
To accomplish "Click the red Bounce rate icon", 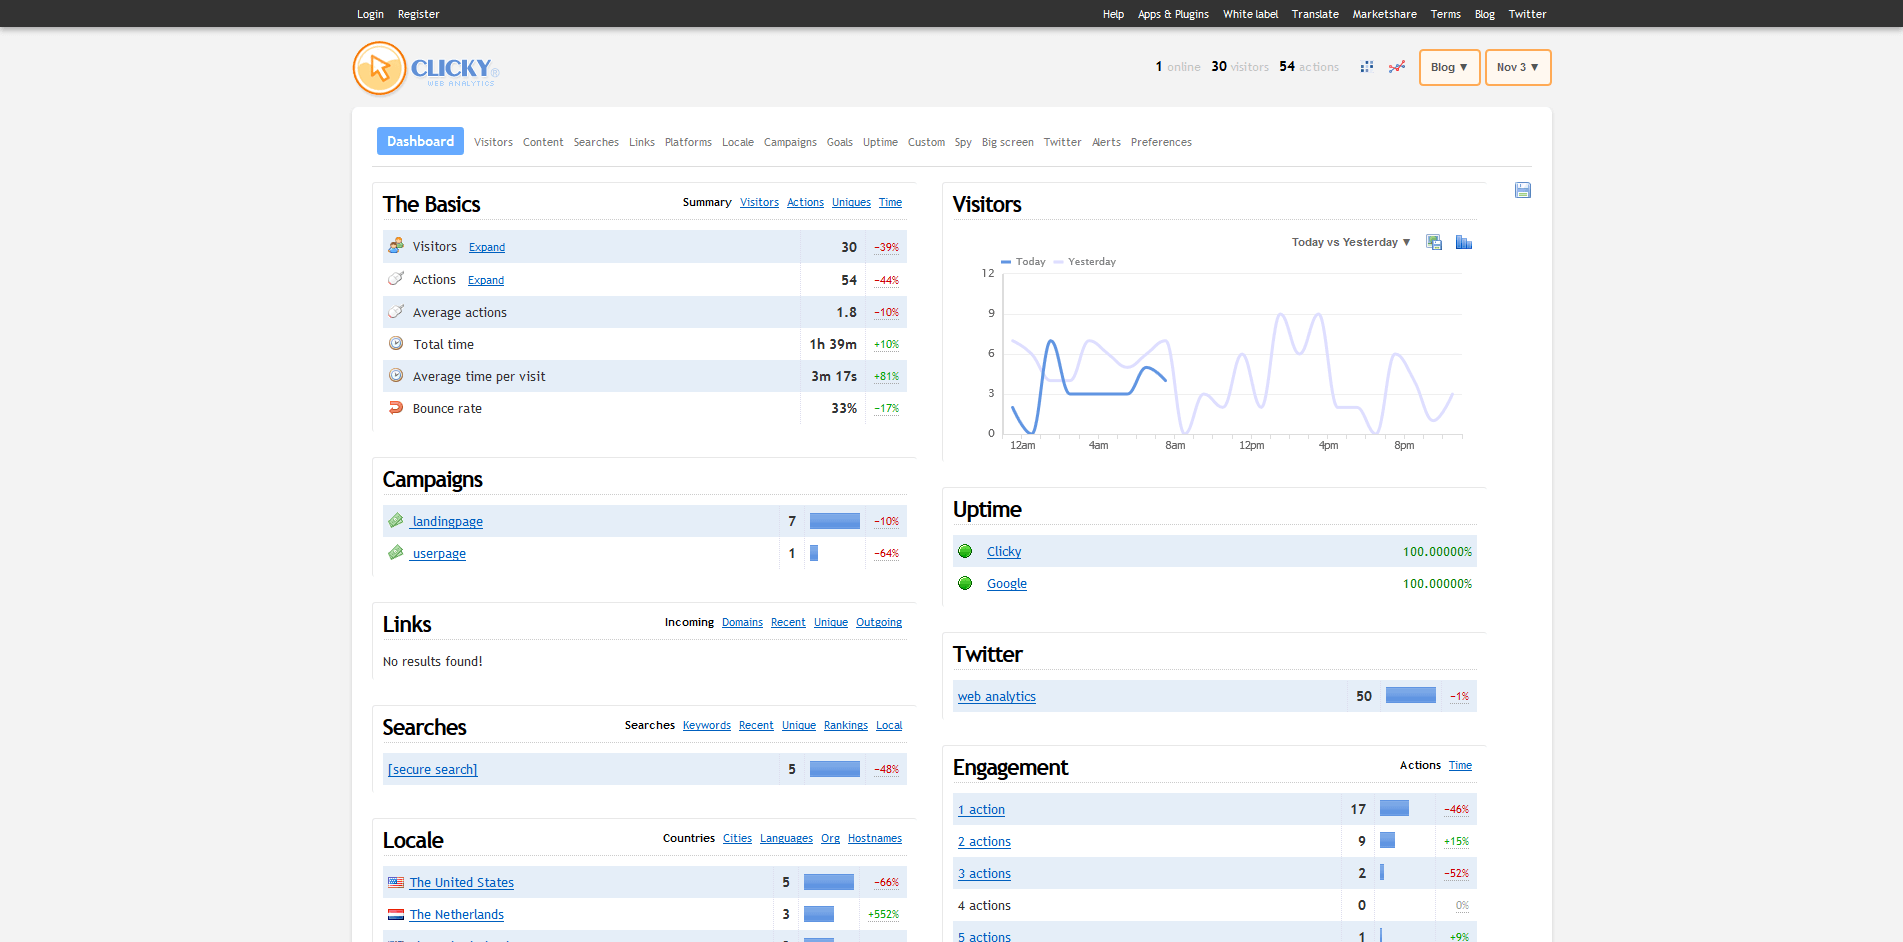I will click(396, 408).
